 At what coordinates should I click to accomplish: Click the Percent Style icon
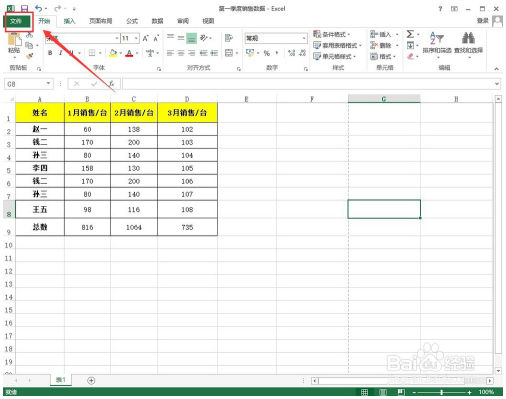(x=267, y=53)
